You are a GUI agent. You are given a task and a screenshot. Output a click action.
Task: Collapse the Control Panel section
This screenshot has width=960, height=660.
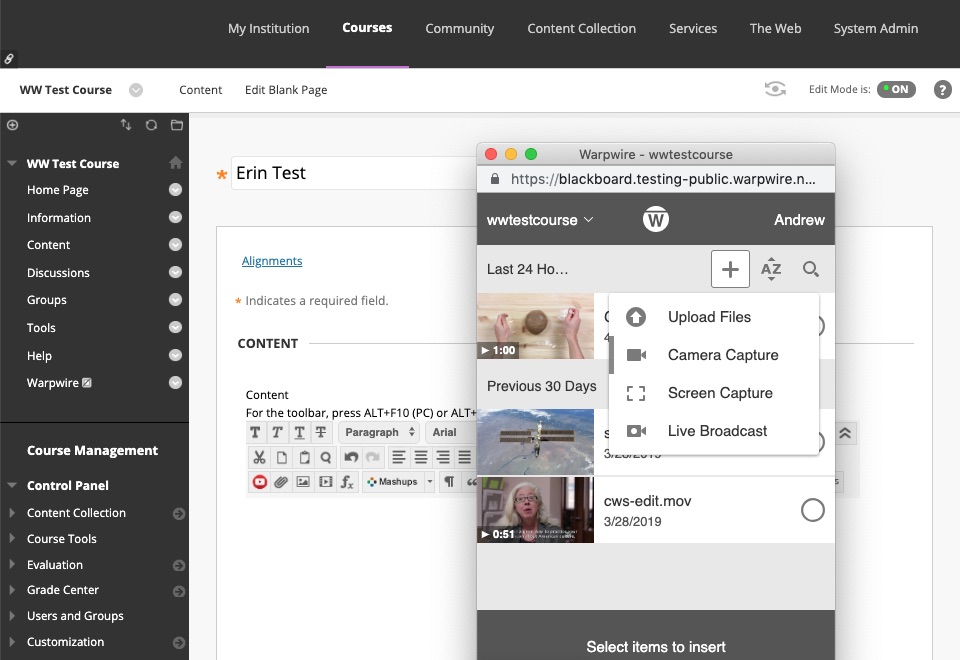(x=11, y=485)
